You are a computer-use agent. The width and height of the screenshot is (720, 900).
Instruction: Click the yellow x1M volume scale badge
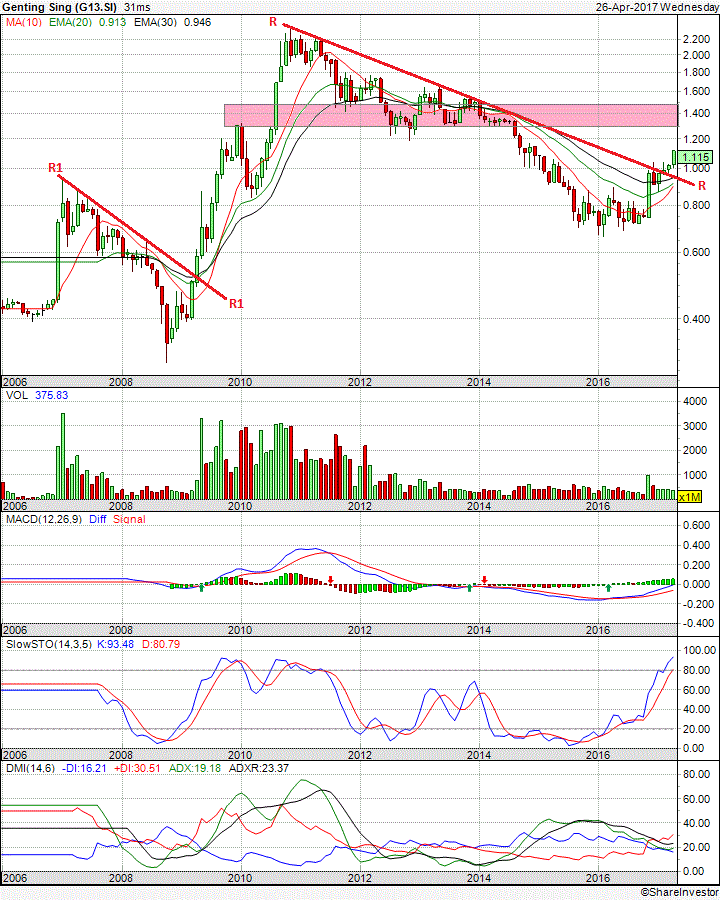(x=690, y=497)
